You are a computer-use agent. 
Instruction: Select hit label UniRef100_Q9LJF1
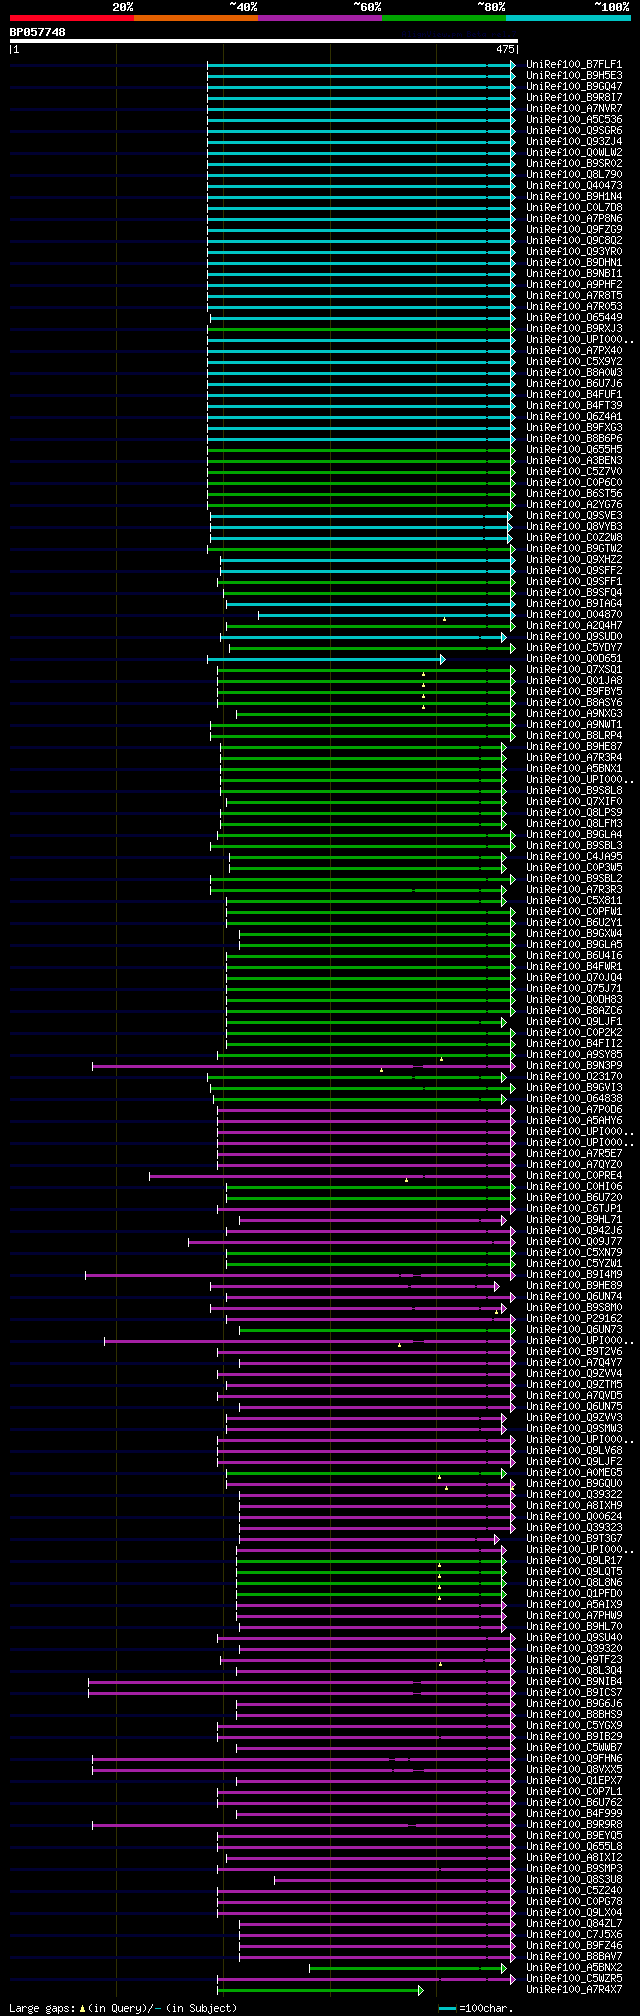(x=574, y=1021)
